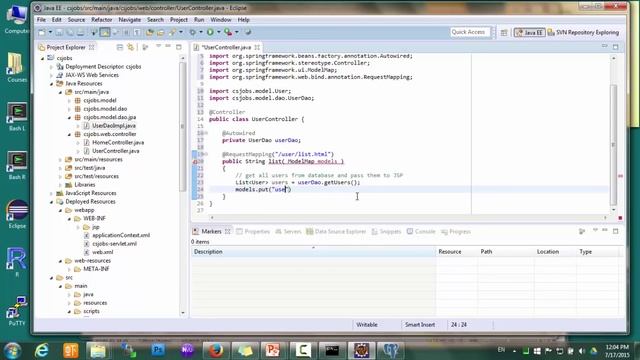This screenshot has height=360, width=640.
Task: Switch to the Console tab
Action: click(x=421, y=231)
